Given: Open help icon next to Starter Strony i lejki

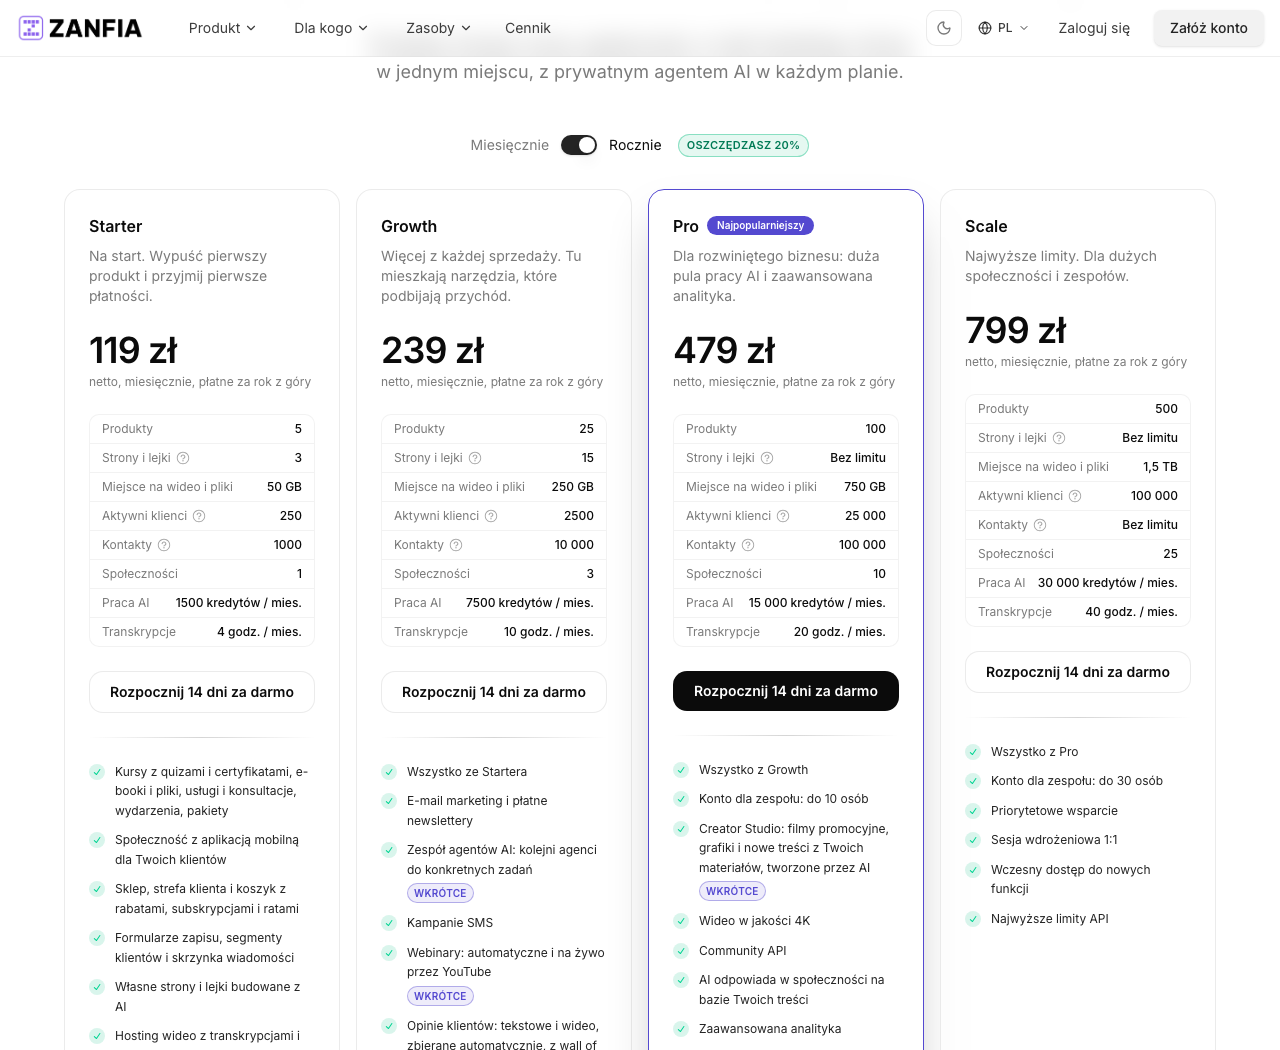Looking at the screenshot, I should (183, 458).
